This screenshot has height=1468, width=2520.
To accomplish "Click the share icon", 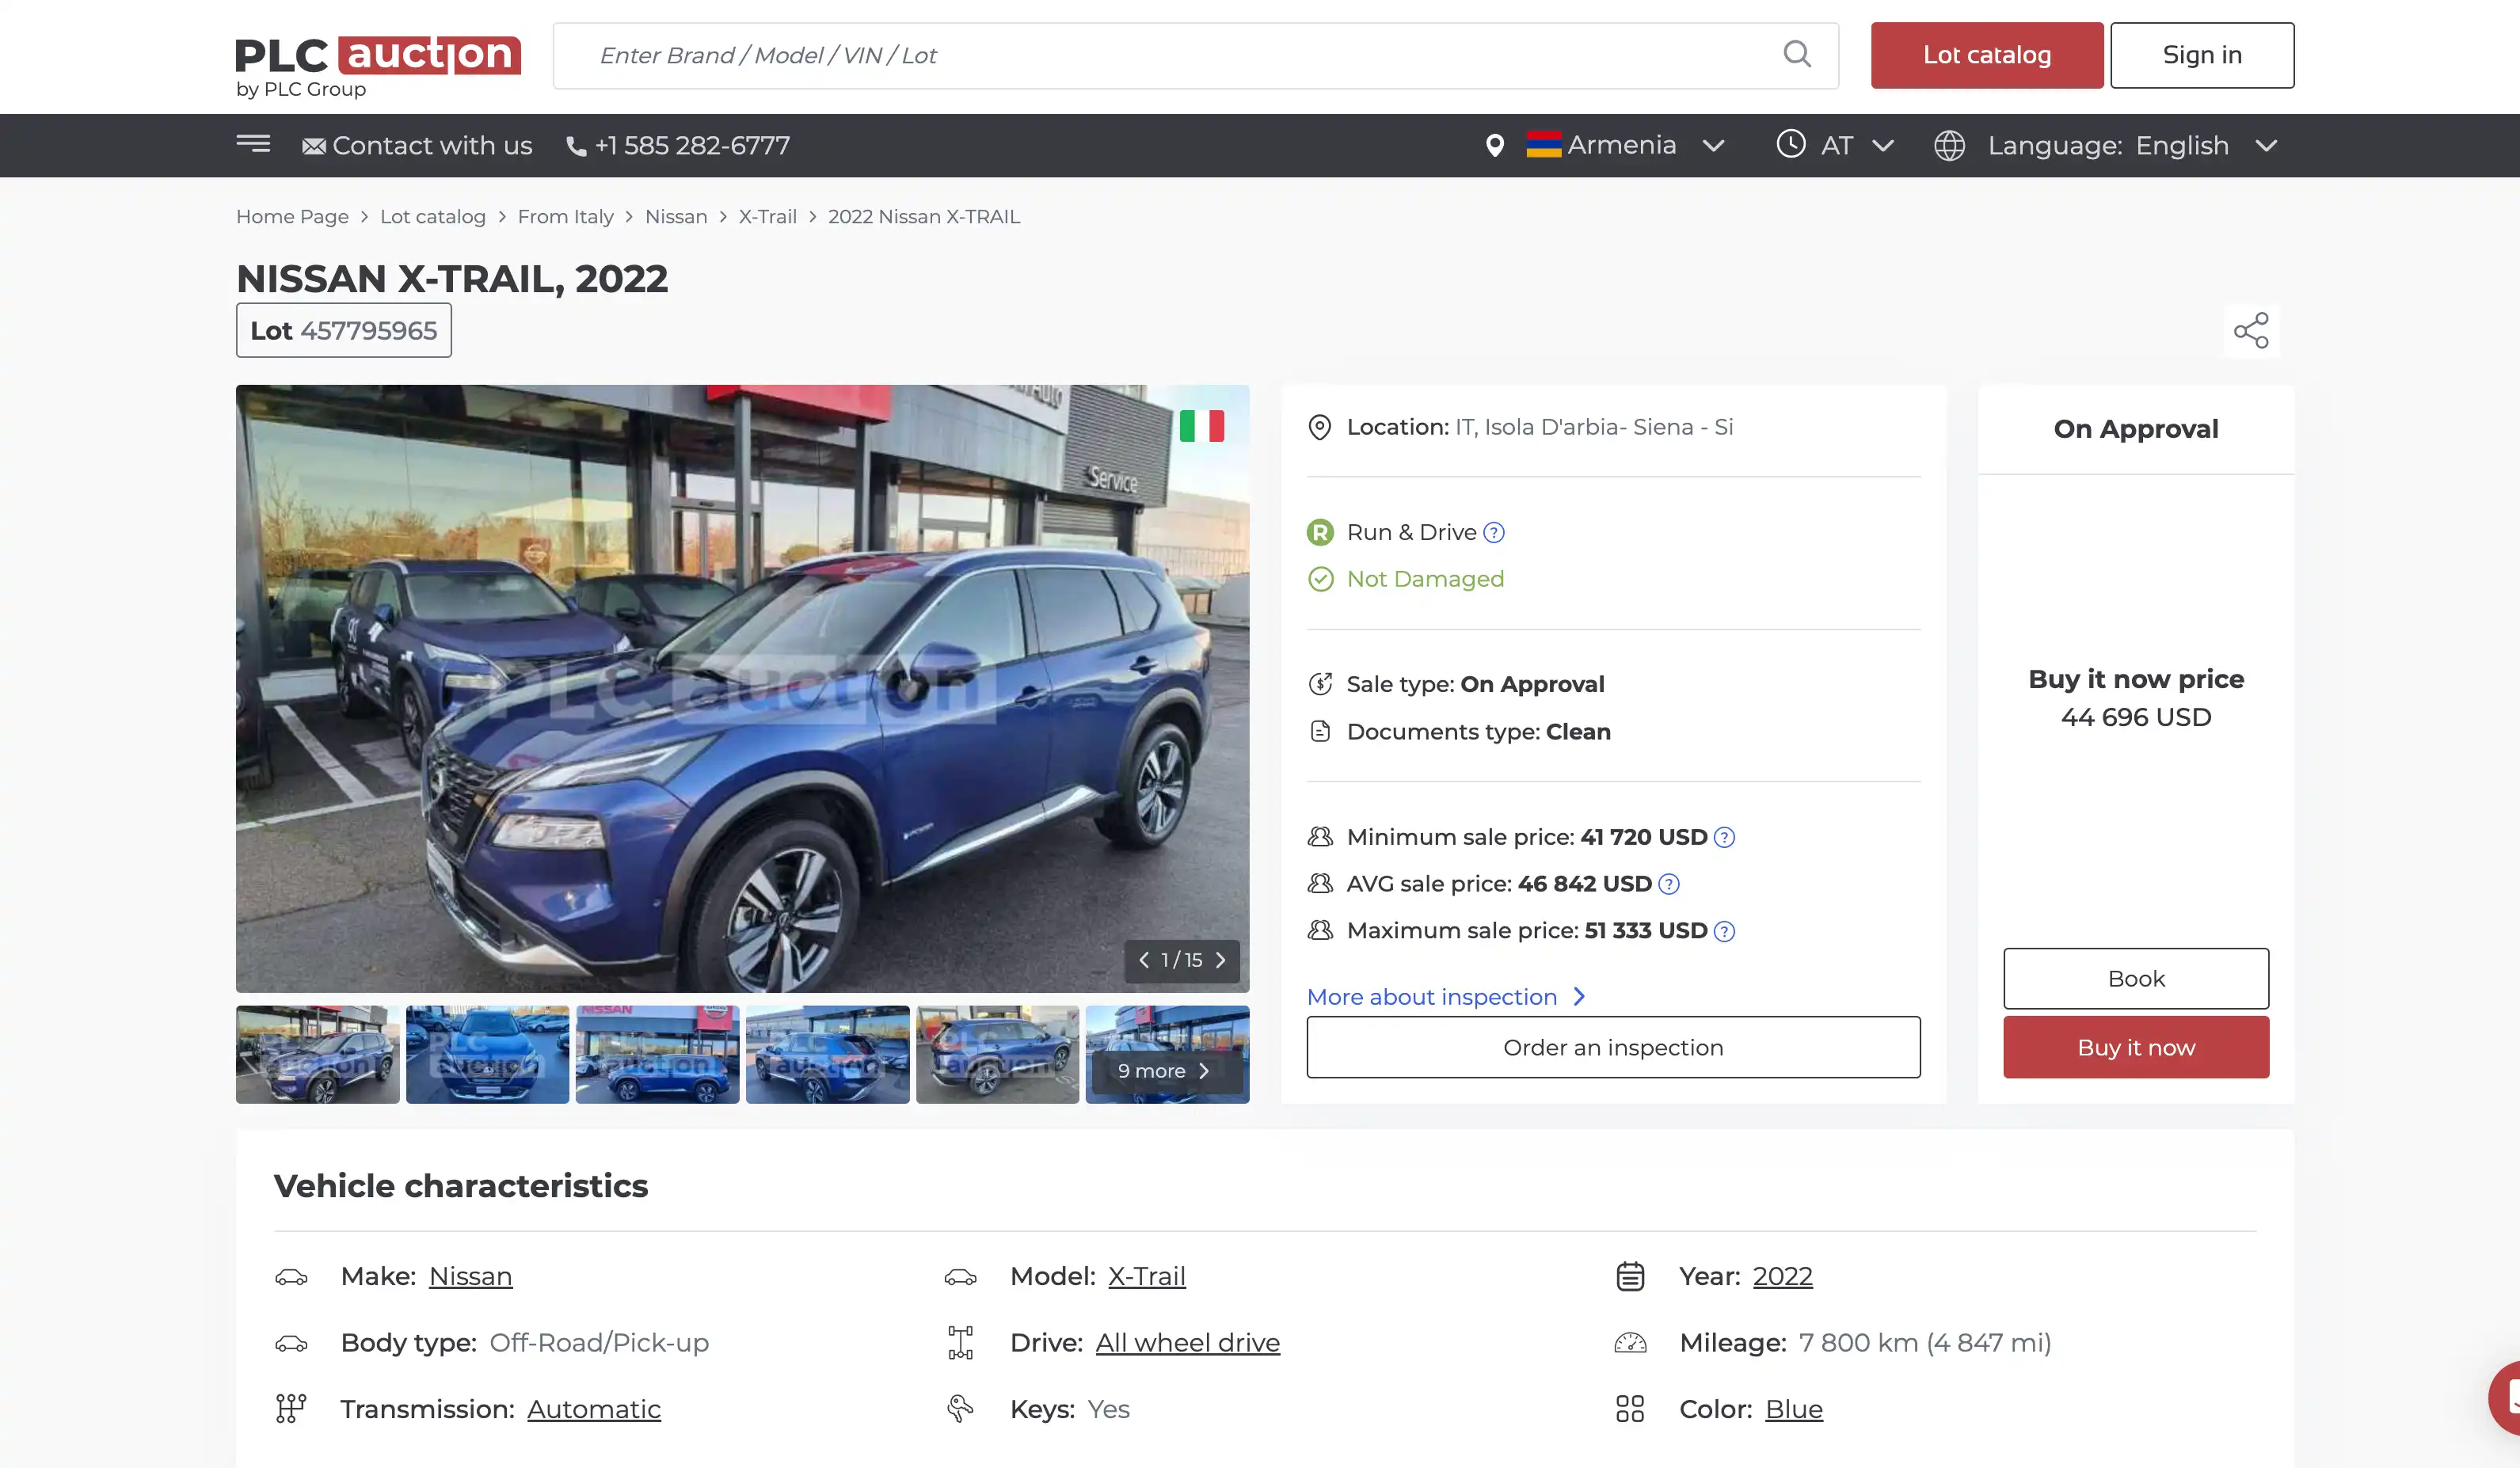I will [x=2250, y=331].
